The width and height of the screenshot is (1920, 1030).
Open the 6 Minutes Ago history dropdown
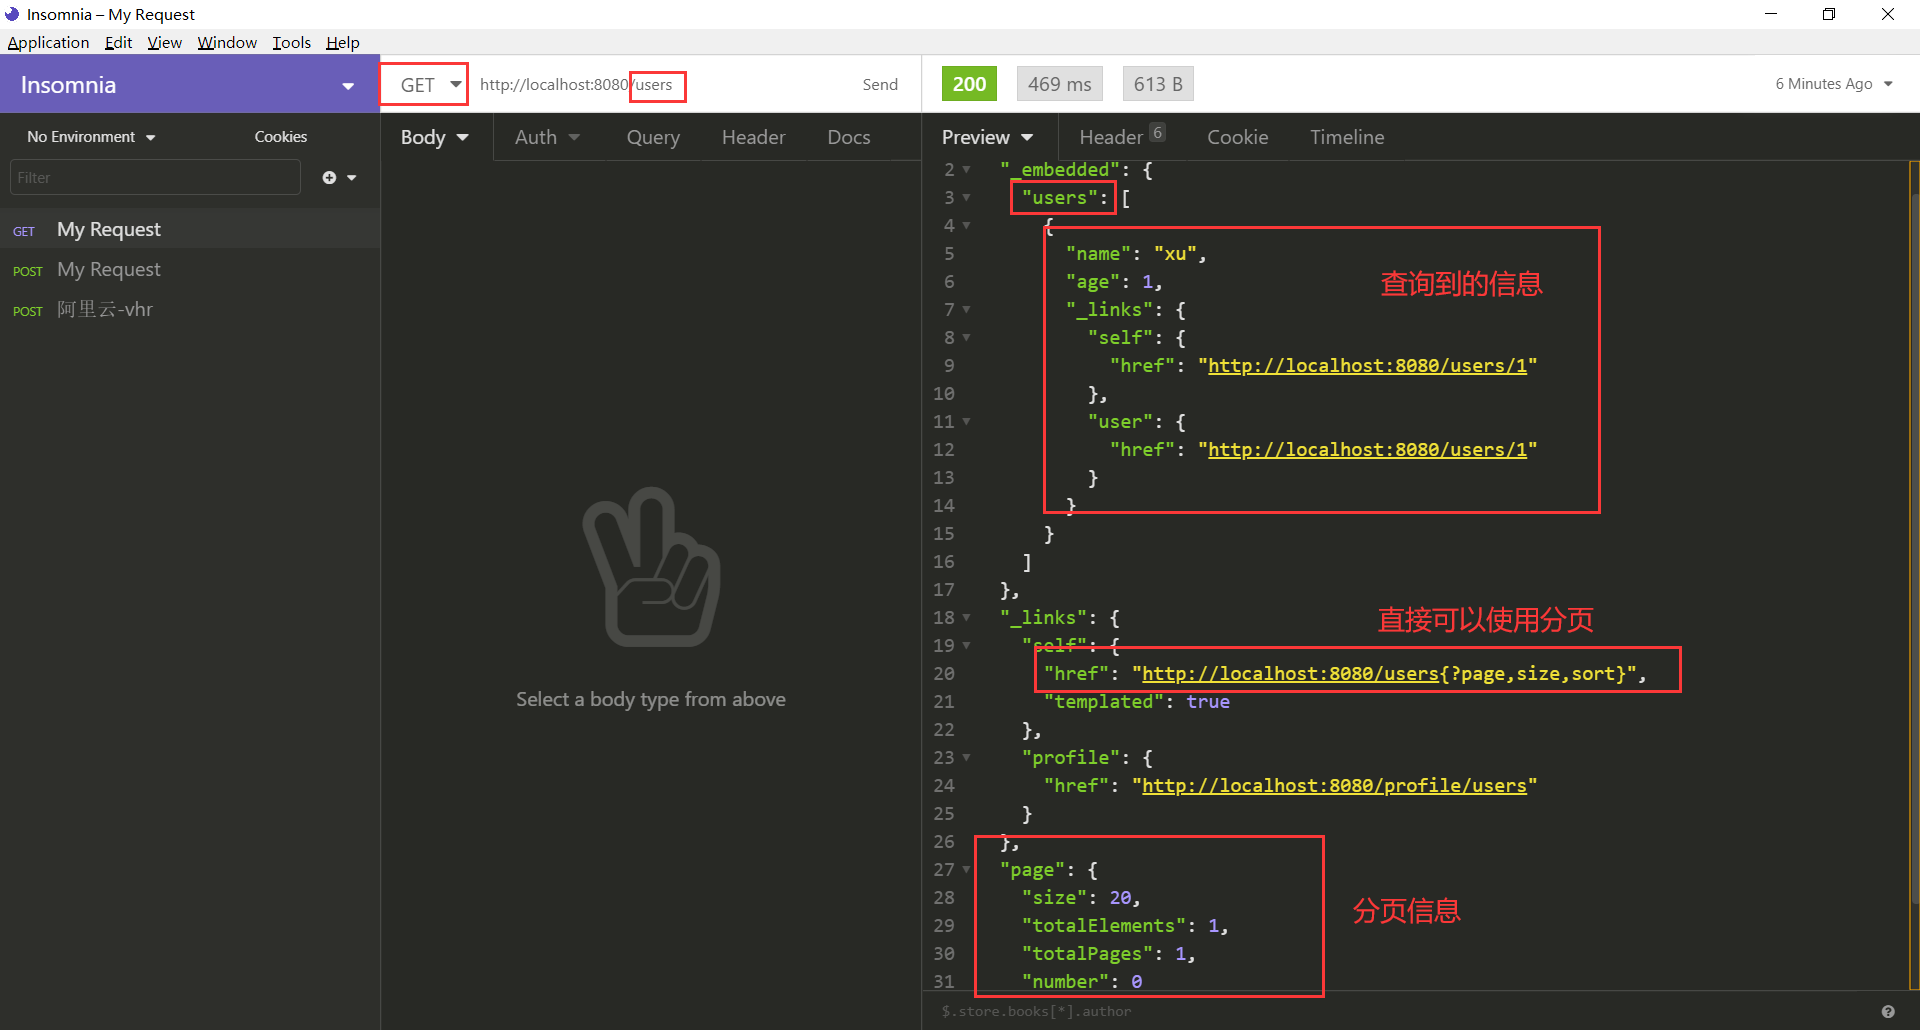[1834, 84]
